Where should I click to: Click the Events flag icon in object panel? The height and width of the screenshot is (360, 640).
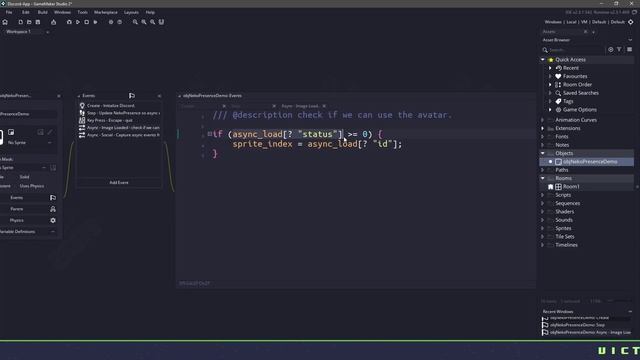53,198
